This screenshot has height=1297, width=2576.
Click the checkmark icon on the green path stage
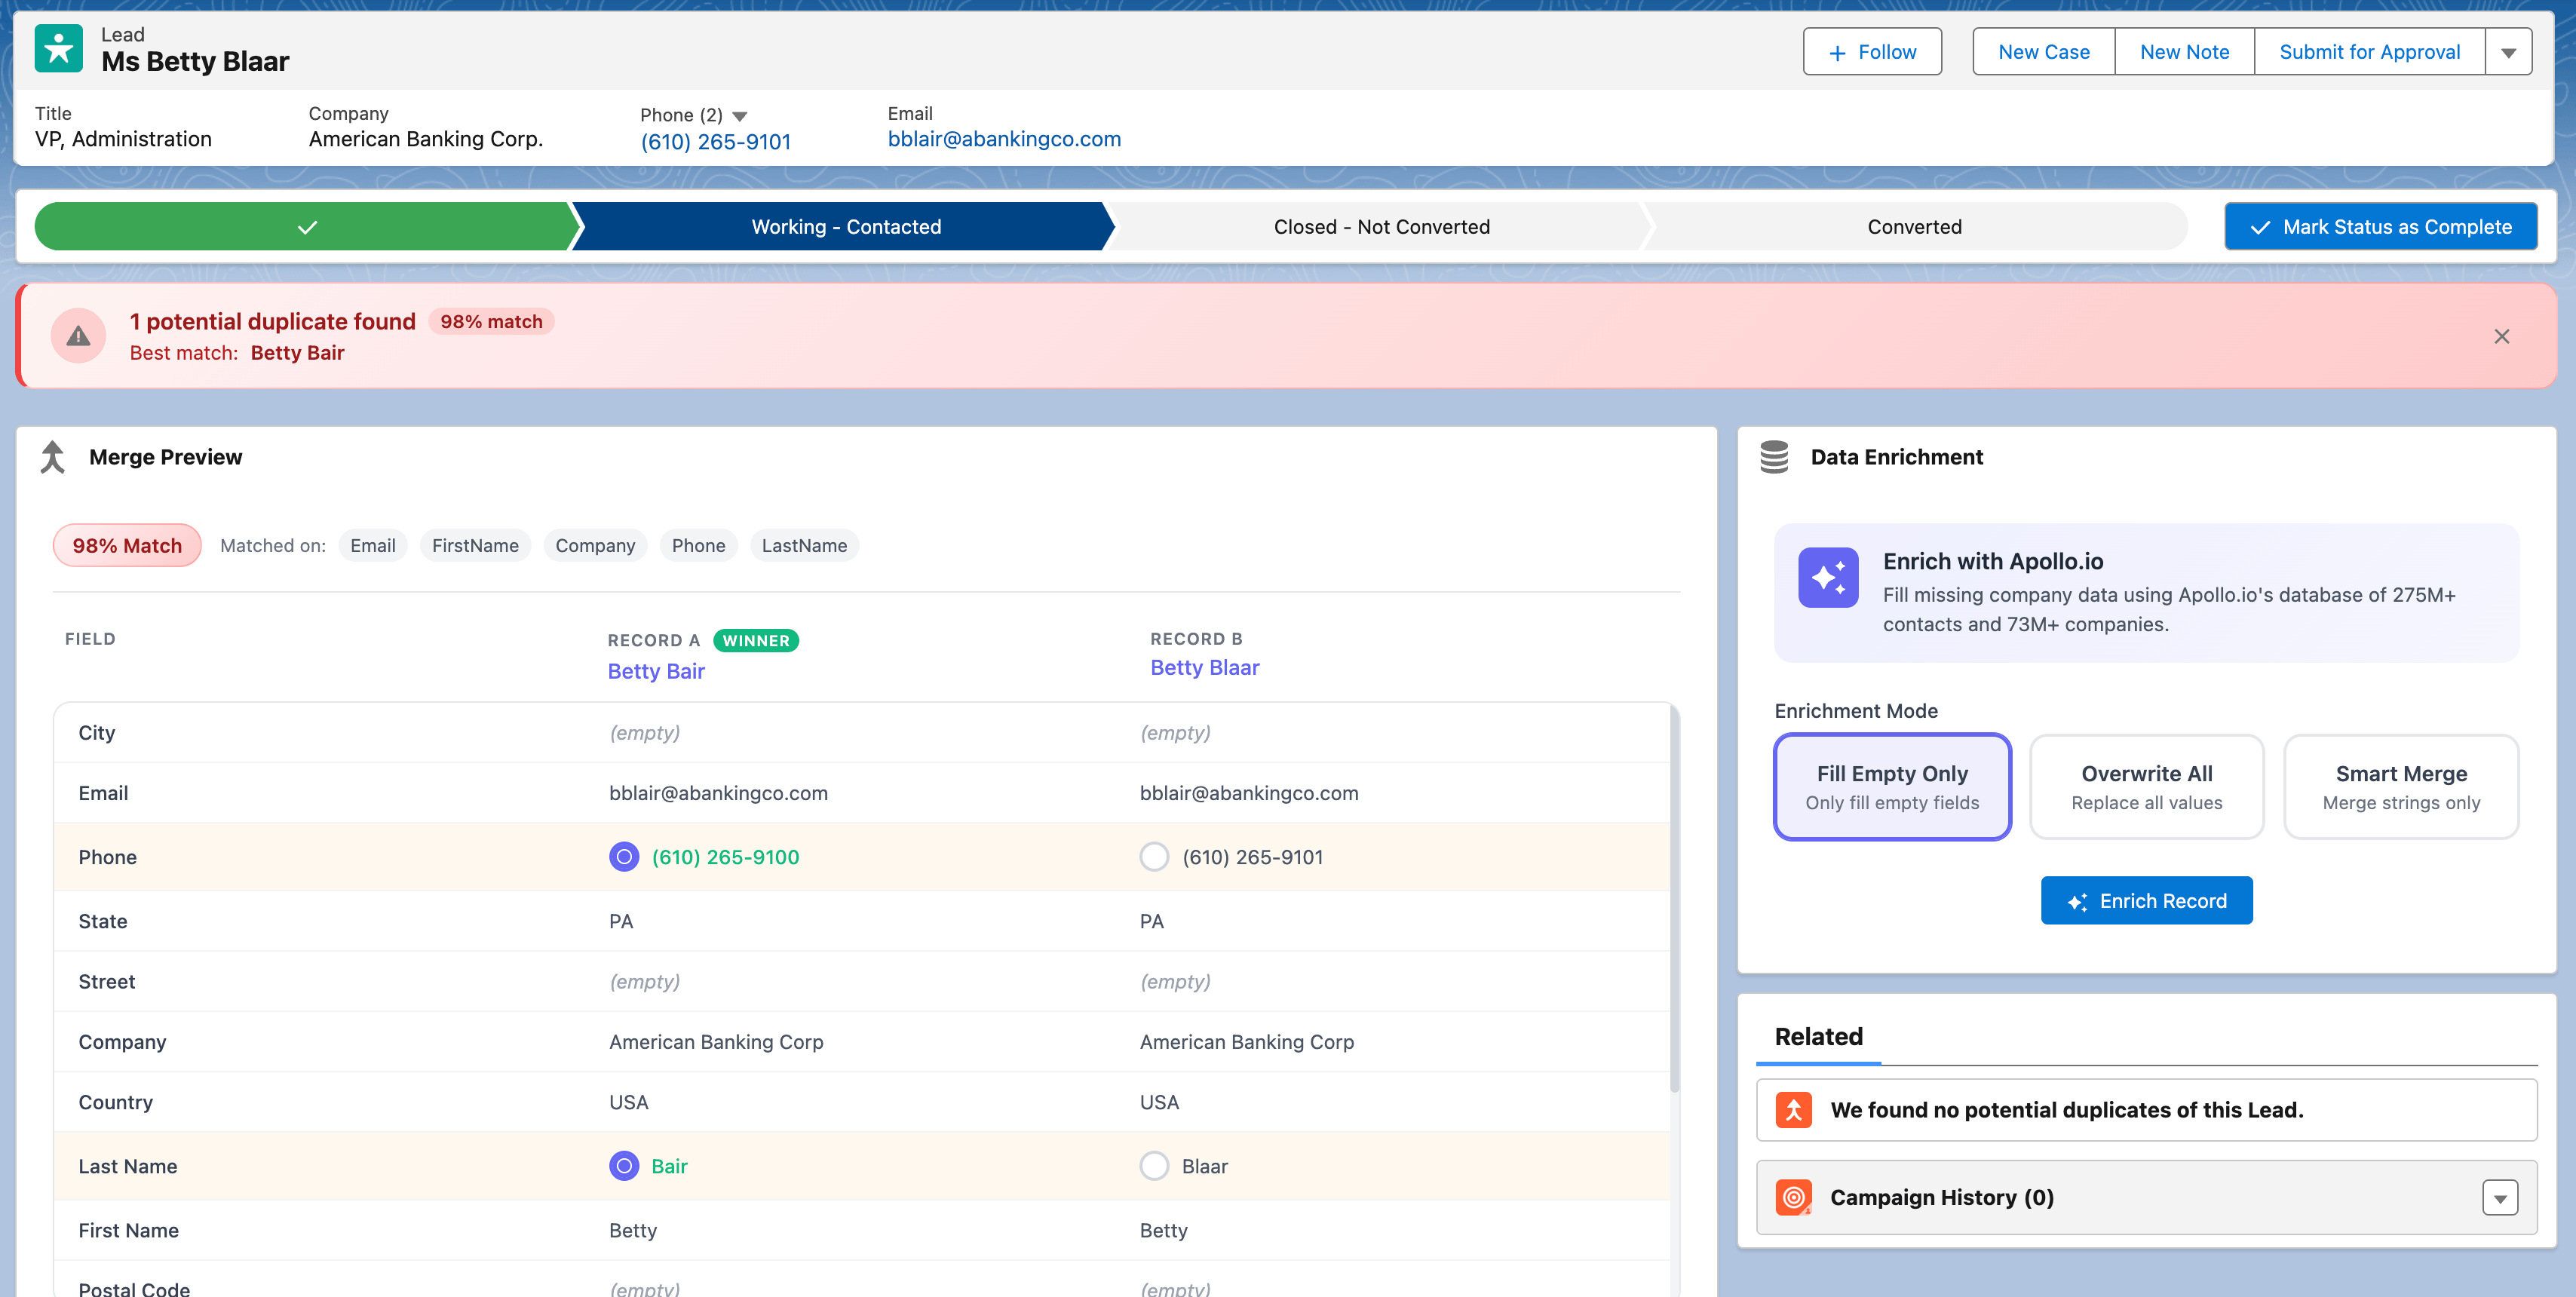pos(307,226)
